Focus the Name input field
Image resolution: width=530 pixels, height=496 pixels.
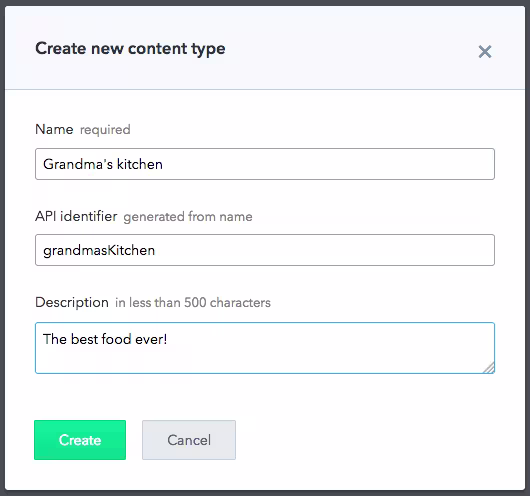tap(265, 164)
